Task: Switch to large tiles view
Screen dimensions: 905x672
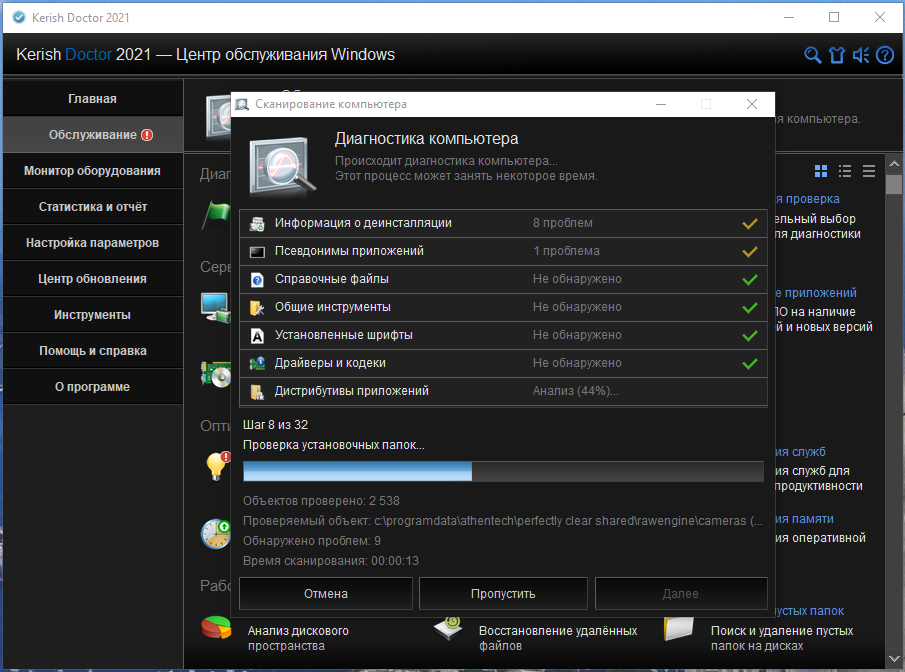Action: 821,171
